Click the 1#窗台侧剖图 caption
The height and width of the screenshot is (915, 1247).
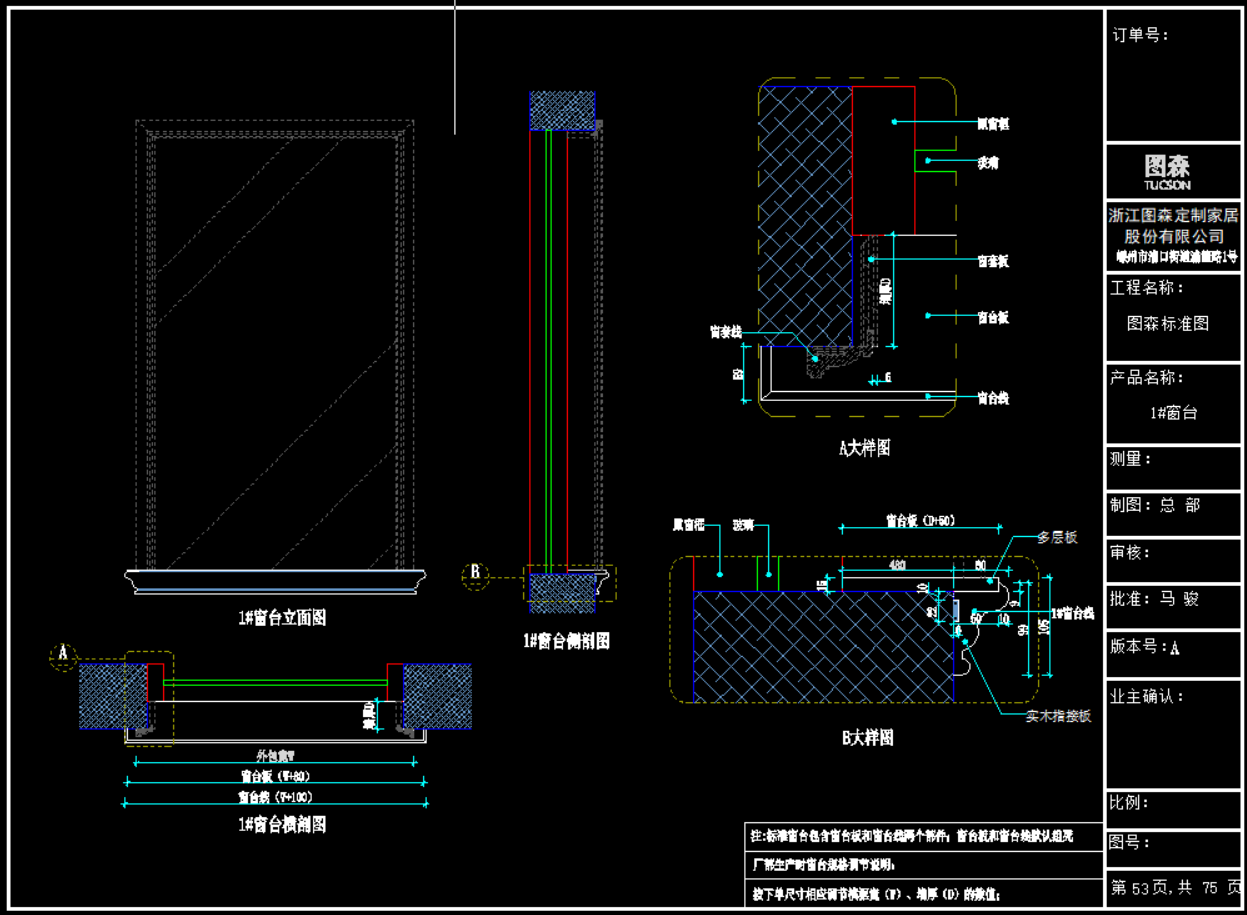565,641
